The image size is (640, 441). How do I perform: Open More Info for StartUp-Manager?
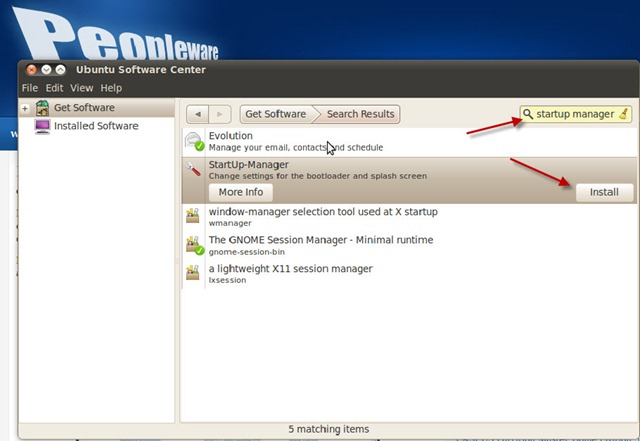241,192
